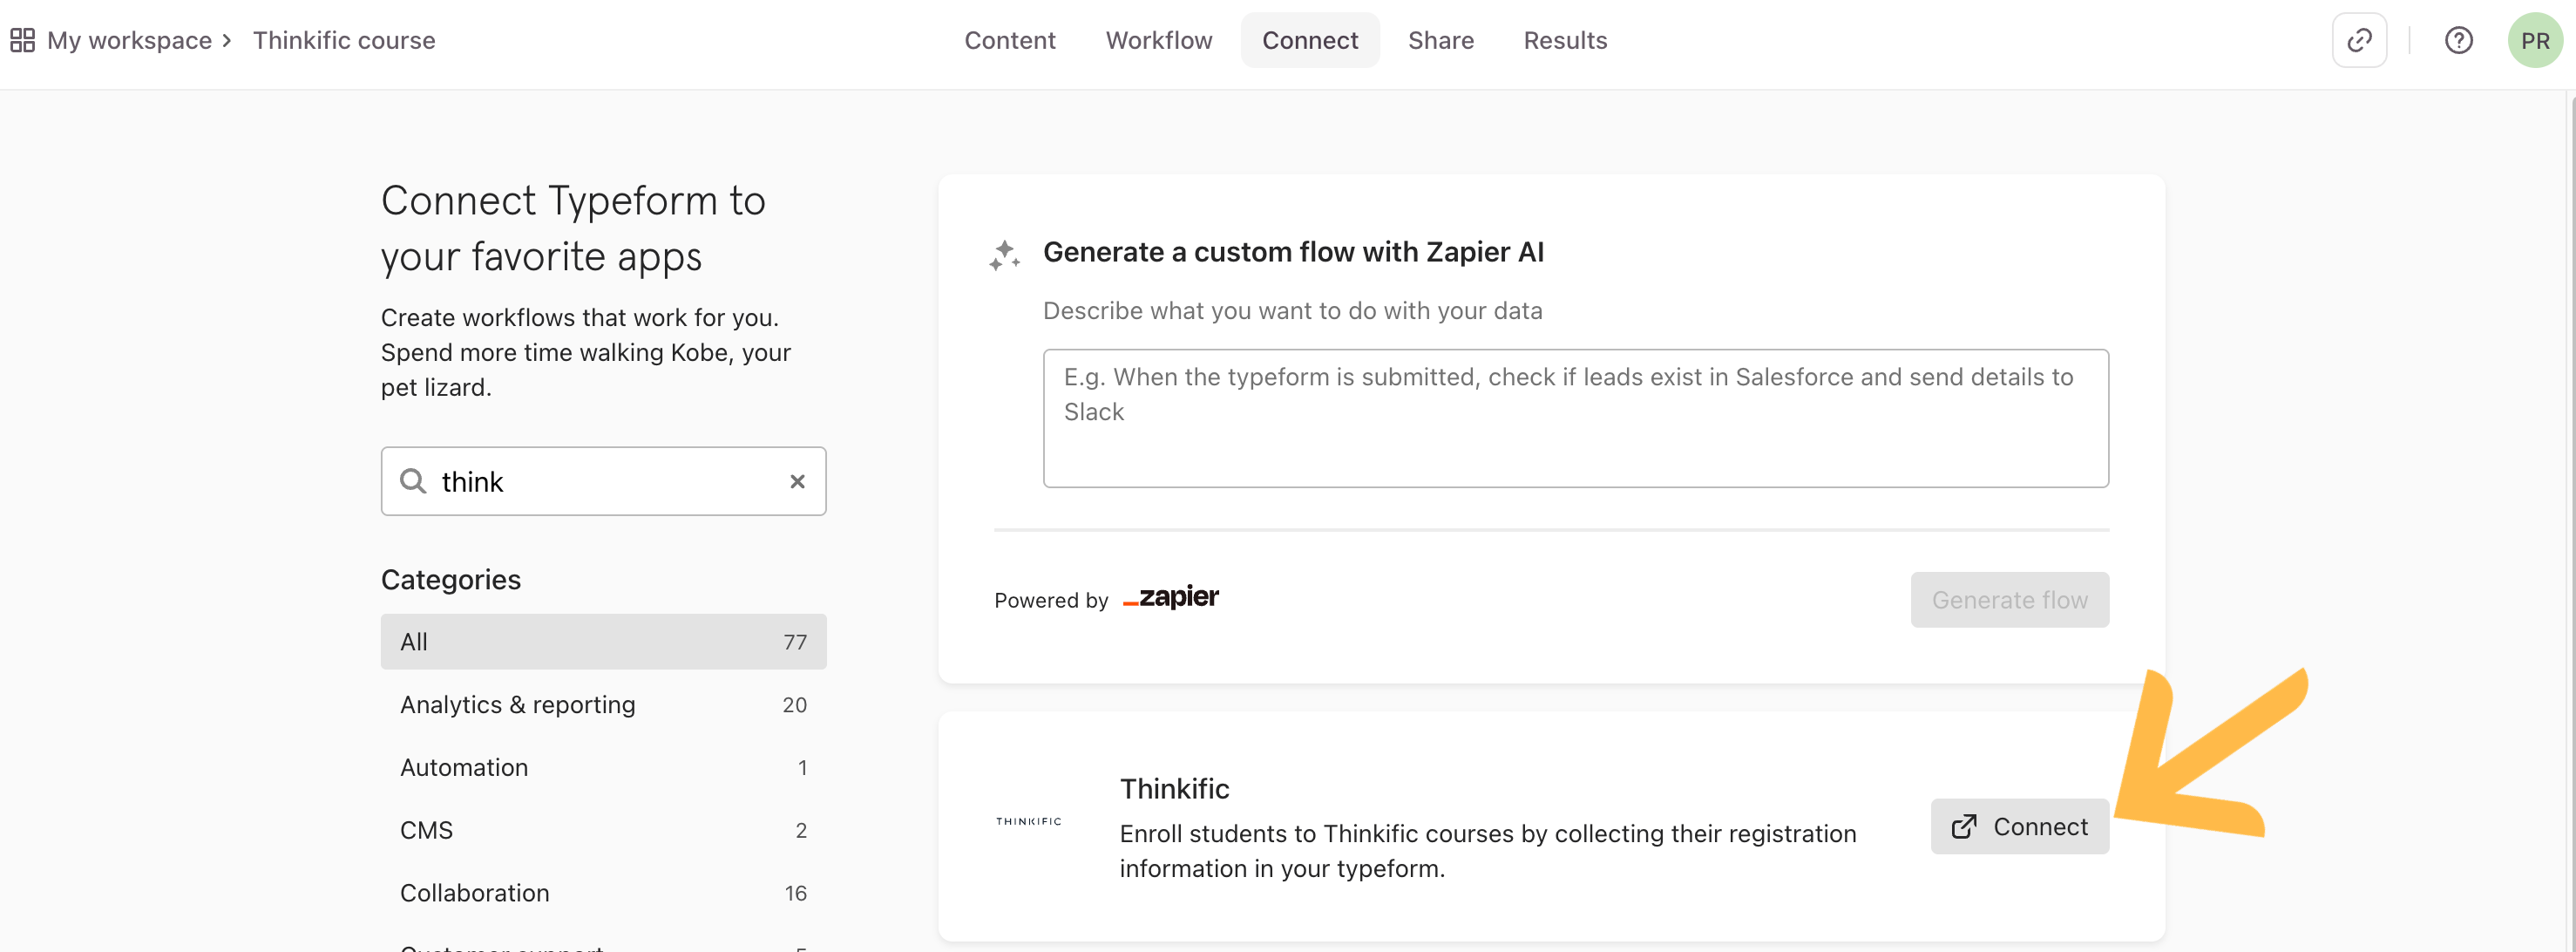
Task: Open the Results tab
Action: coord(1564,40)
